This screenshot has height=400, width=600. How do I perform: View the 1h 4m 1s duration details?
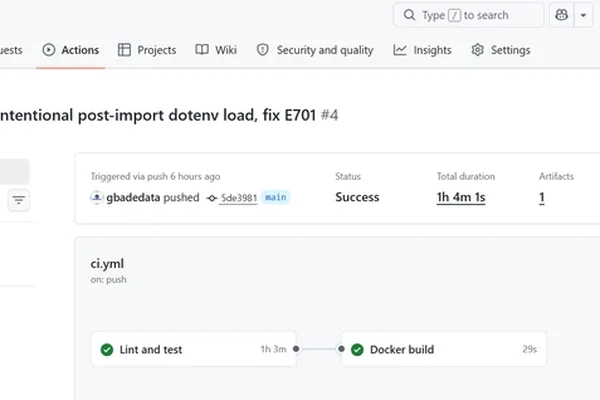coord(461,197)
